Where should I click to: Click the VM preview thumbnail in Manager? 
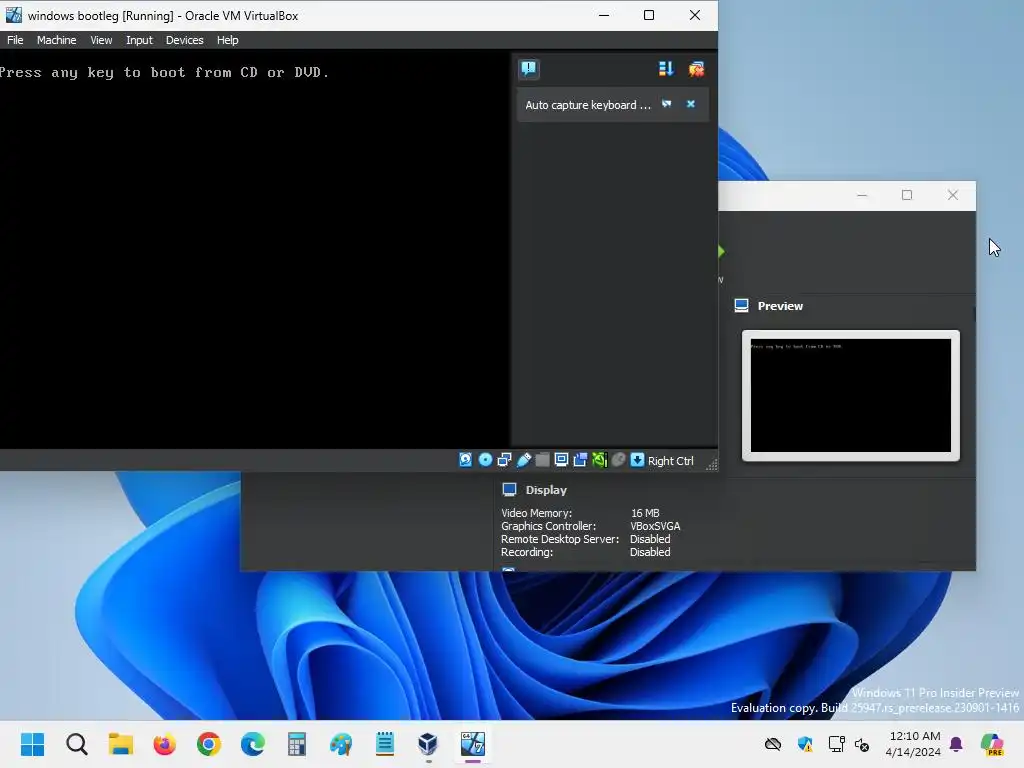pos(851,395)
